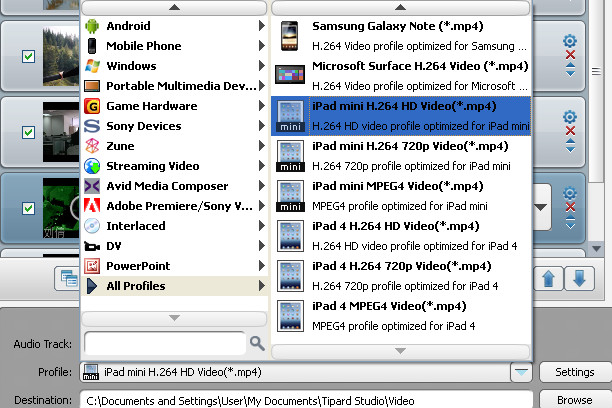Image resolution: width=612 pixels, height=408 pixels.
Task: Click the Avid Media Composer icon
Action: (92, 186)
